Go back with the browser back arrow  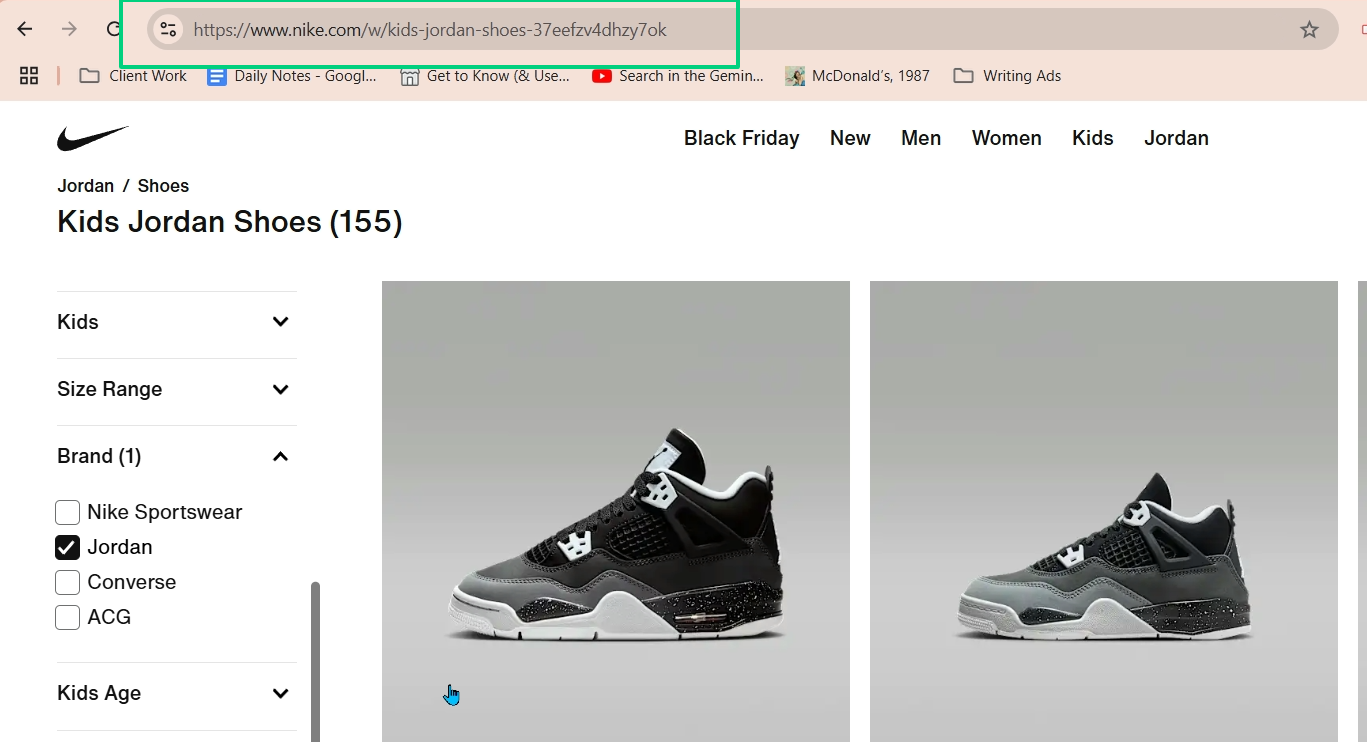click(x=25, y=29)
